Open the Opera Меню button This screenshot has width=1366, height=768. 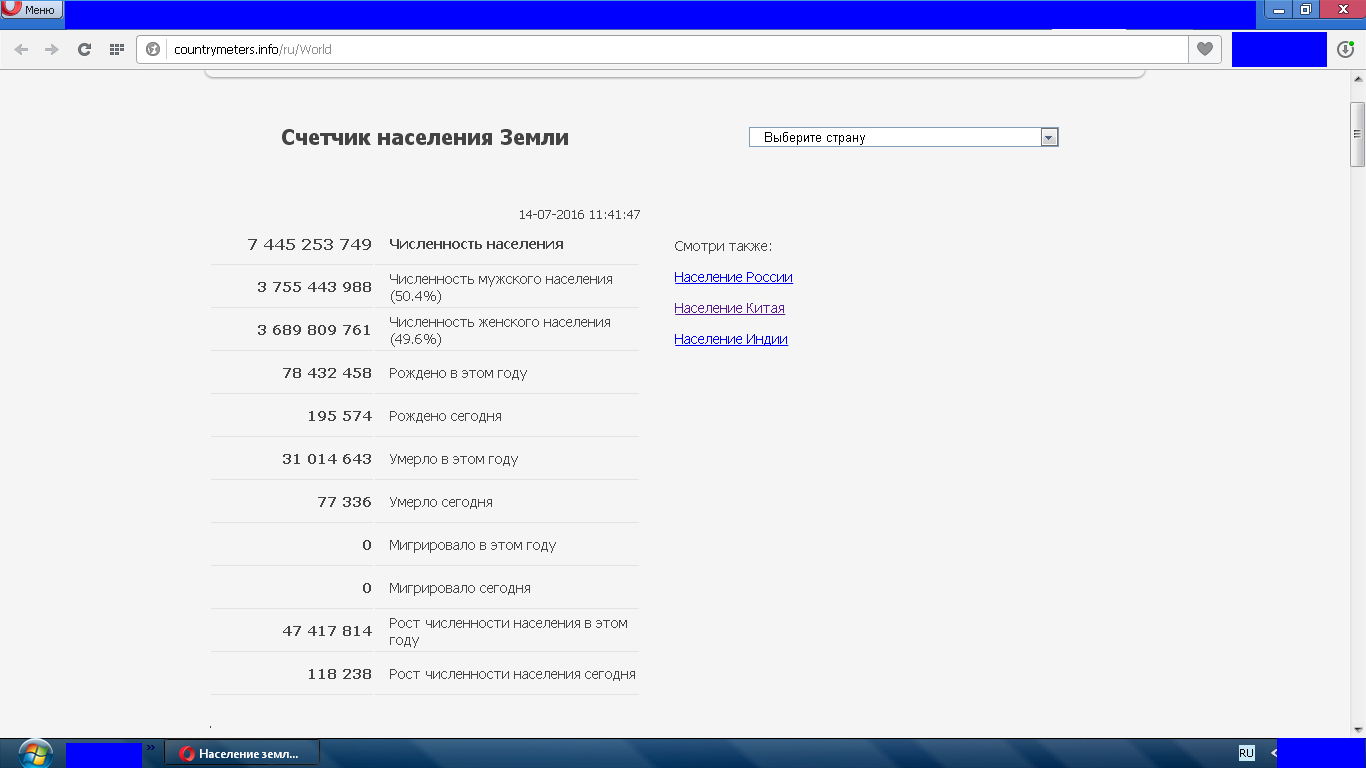pyautogui.click(x=32, y=10)
